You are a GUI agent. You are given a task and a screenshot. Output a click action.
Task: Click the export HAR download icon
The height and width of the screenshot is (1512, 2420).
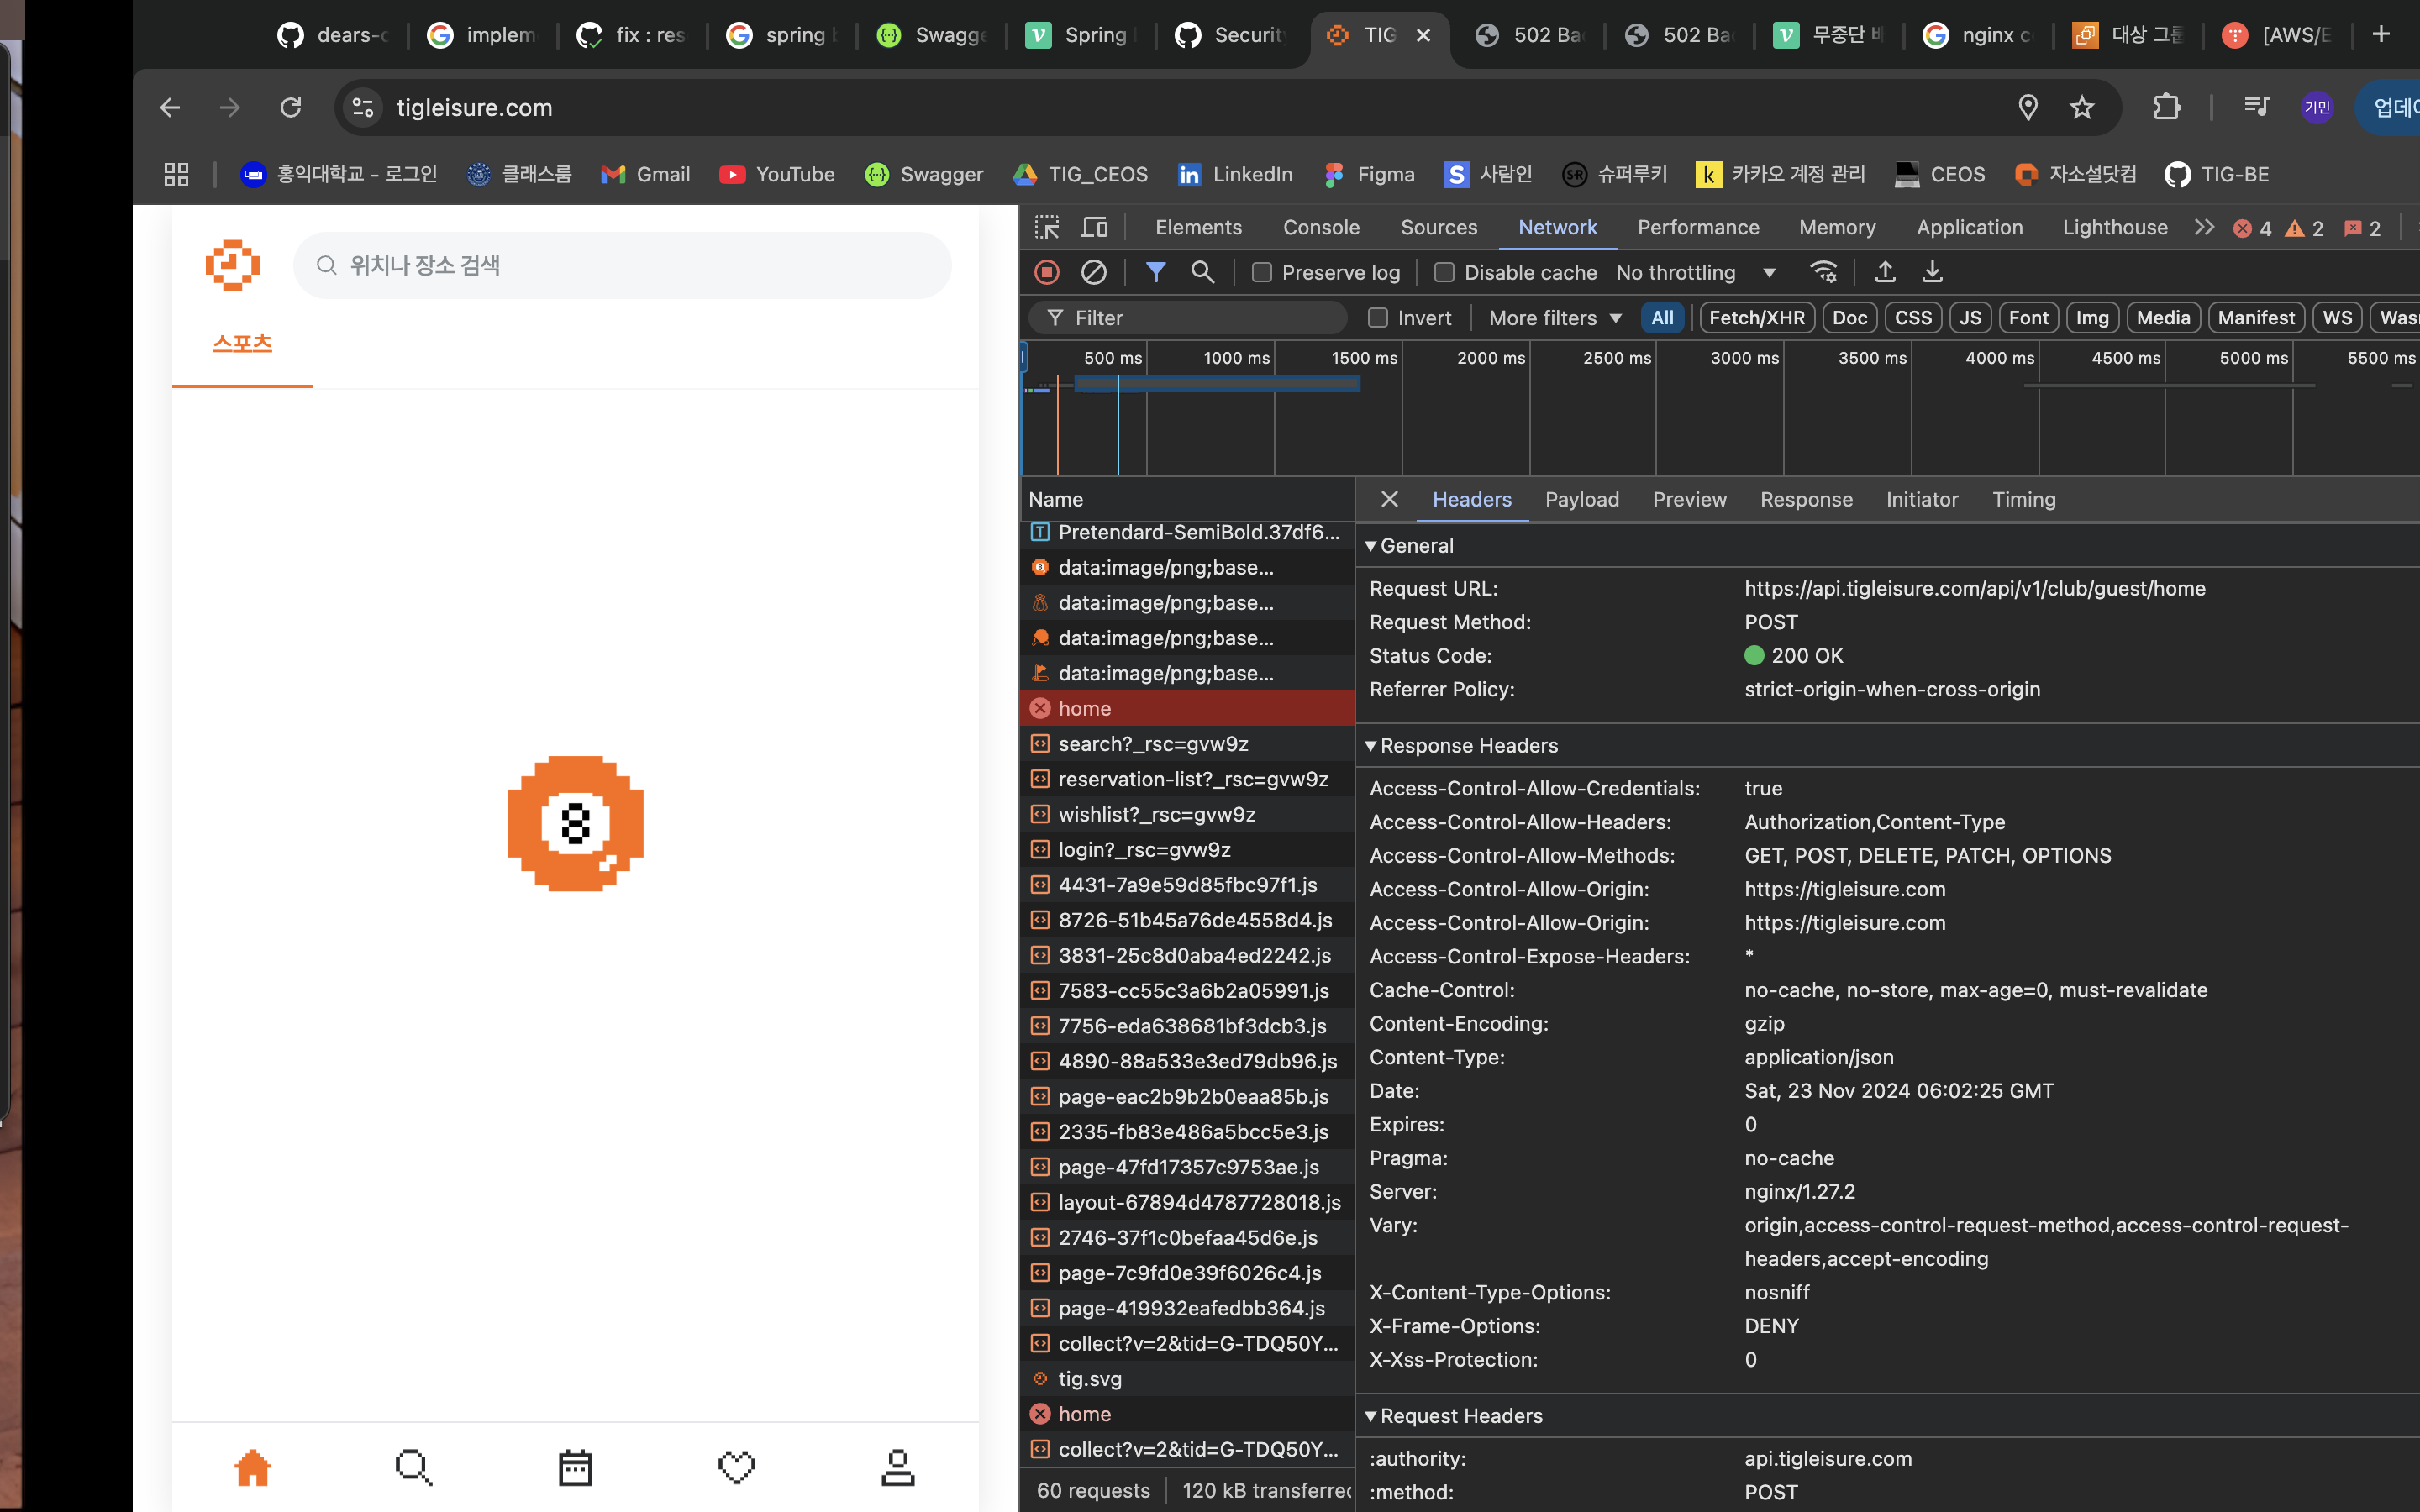click(1932, 272)
